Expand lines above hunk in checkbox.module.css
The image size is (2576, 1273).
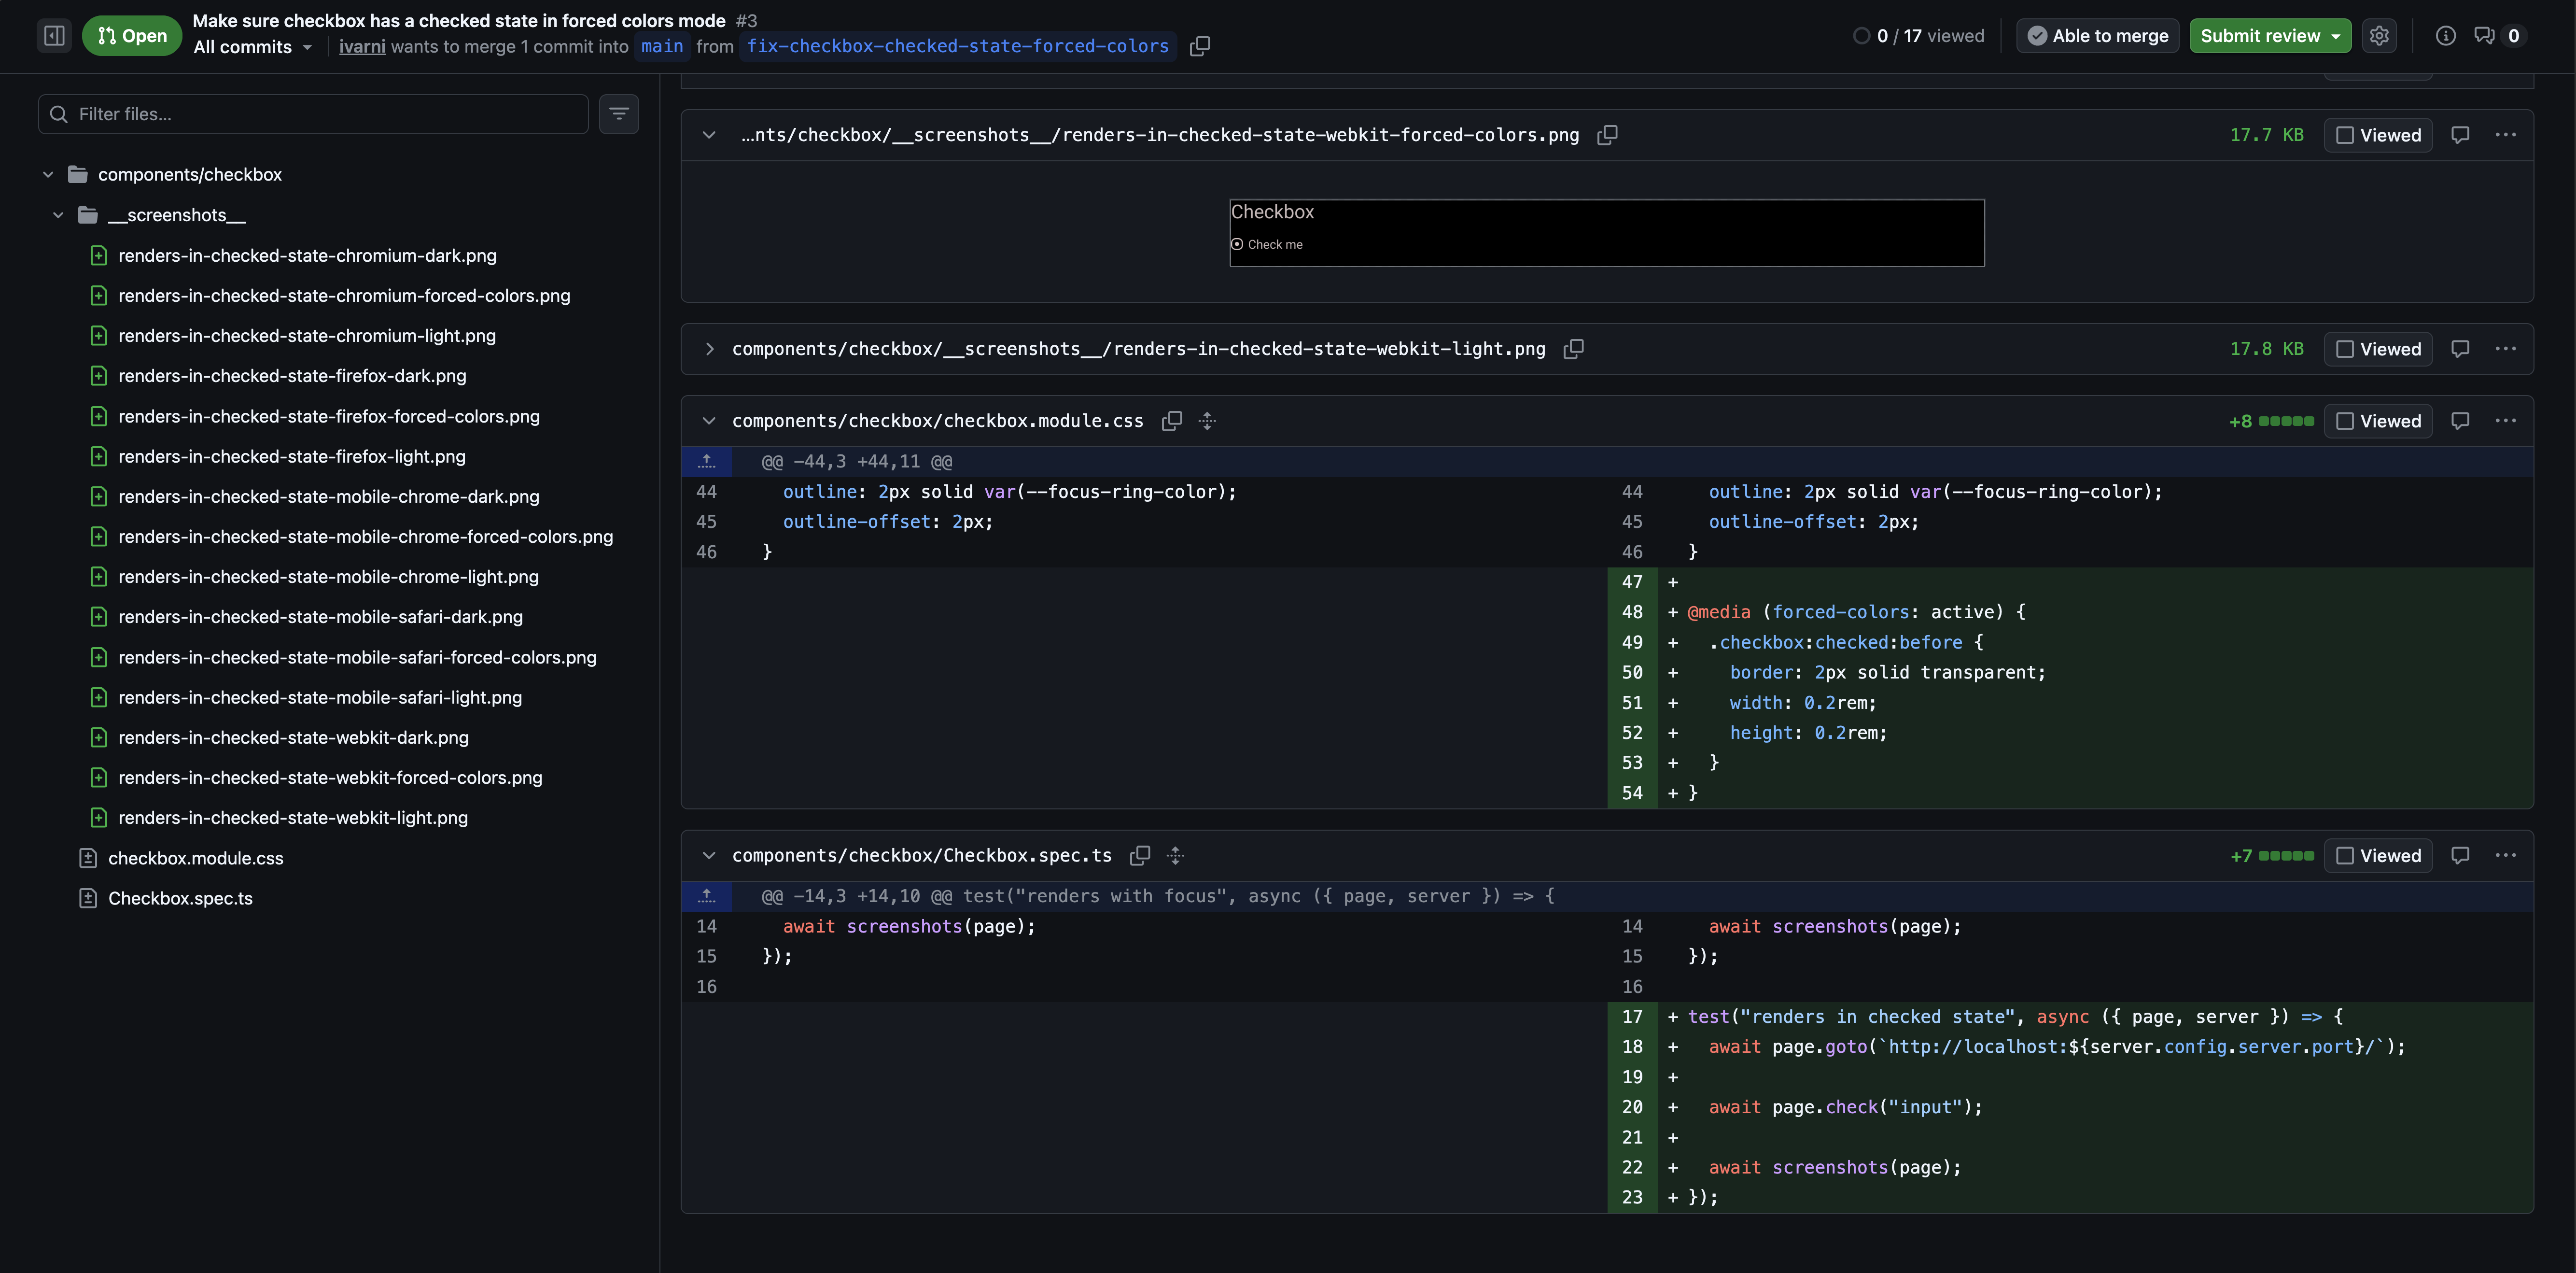pyautogui.click(x=707, y=462)
